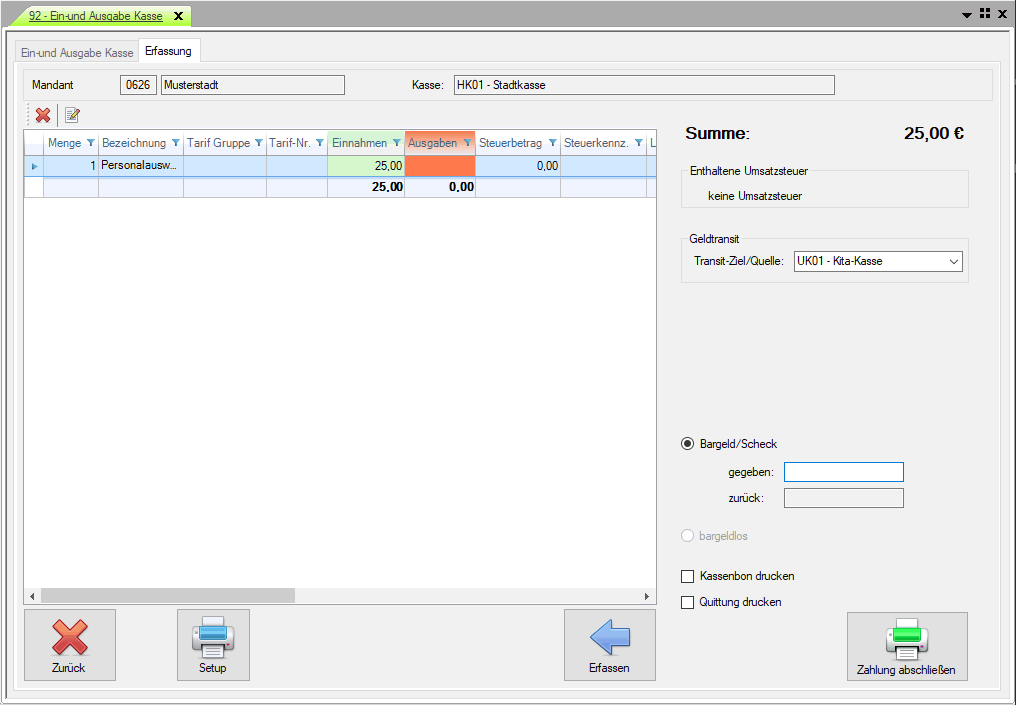Click the Steuerbetrag column filter icon
The height and width of the screenshot is (705, 1016).
[553, 143]
